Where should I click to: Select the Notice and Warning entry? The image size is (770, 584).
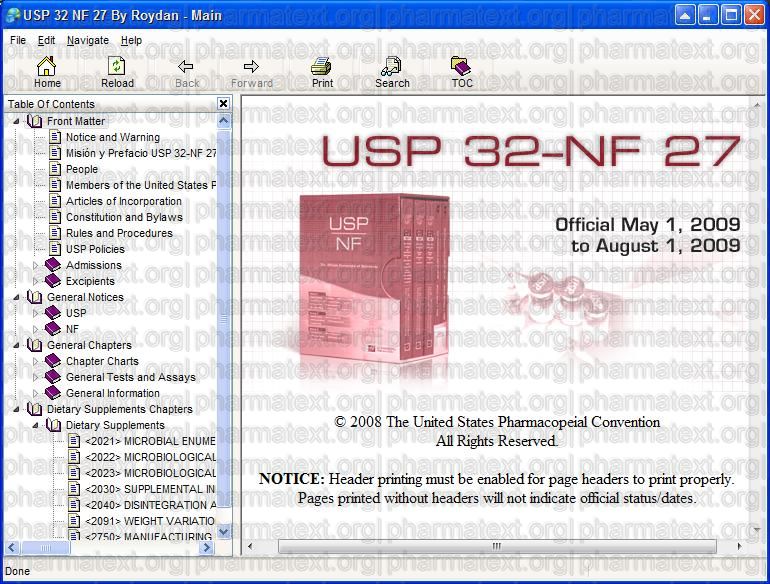click(x=113, y=137)
